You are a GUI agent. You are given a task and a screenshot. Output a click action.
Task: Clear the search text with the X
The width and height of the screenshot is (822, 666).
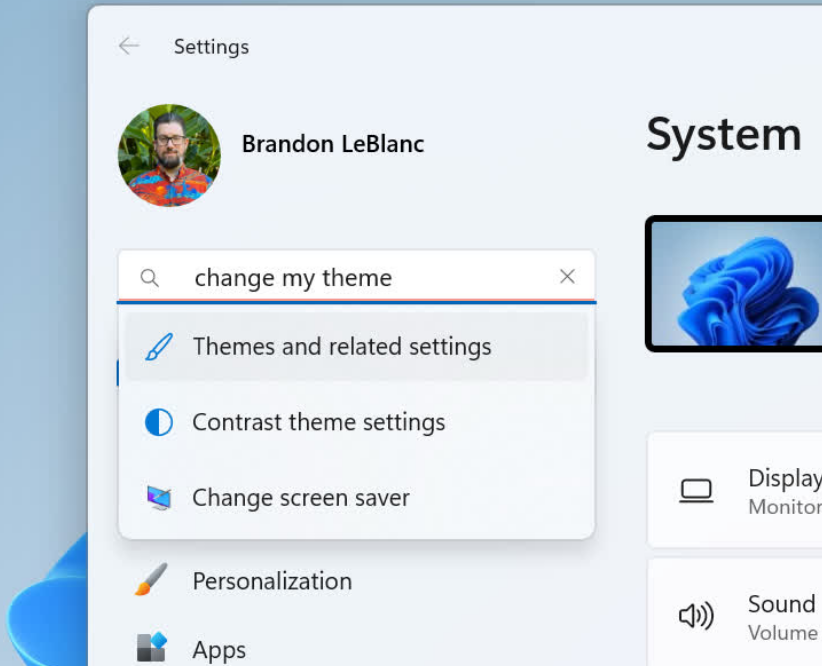[x=567, y=276]
